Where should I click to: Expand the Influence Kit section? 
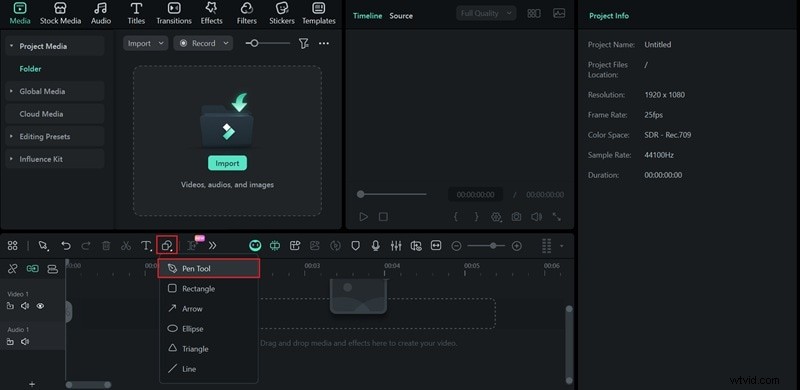(x=12, y=159)
